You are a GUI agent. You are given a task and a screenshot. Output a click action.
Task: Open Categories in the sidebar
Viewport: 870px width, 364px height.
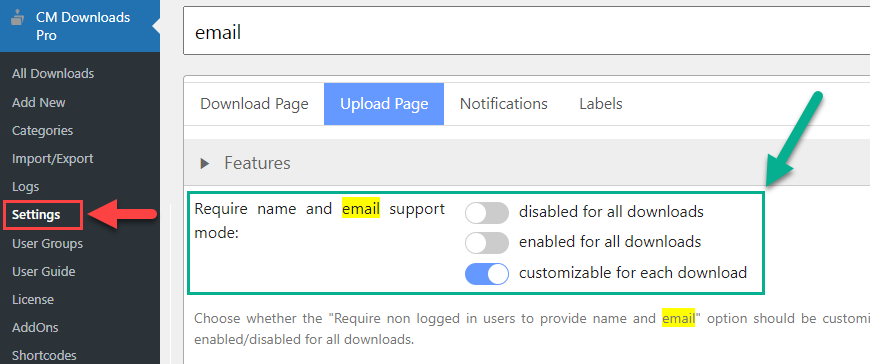(x=42, y=131)
